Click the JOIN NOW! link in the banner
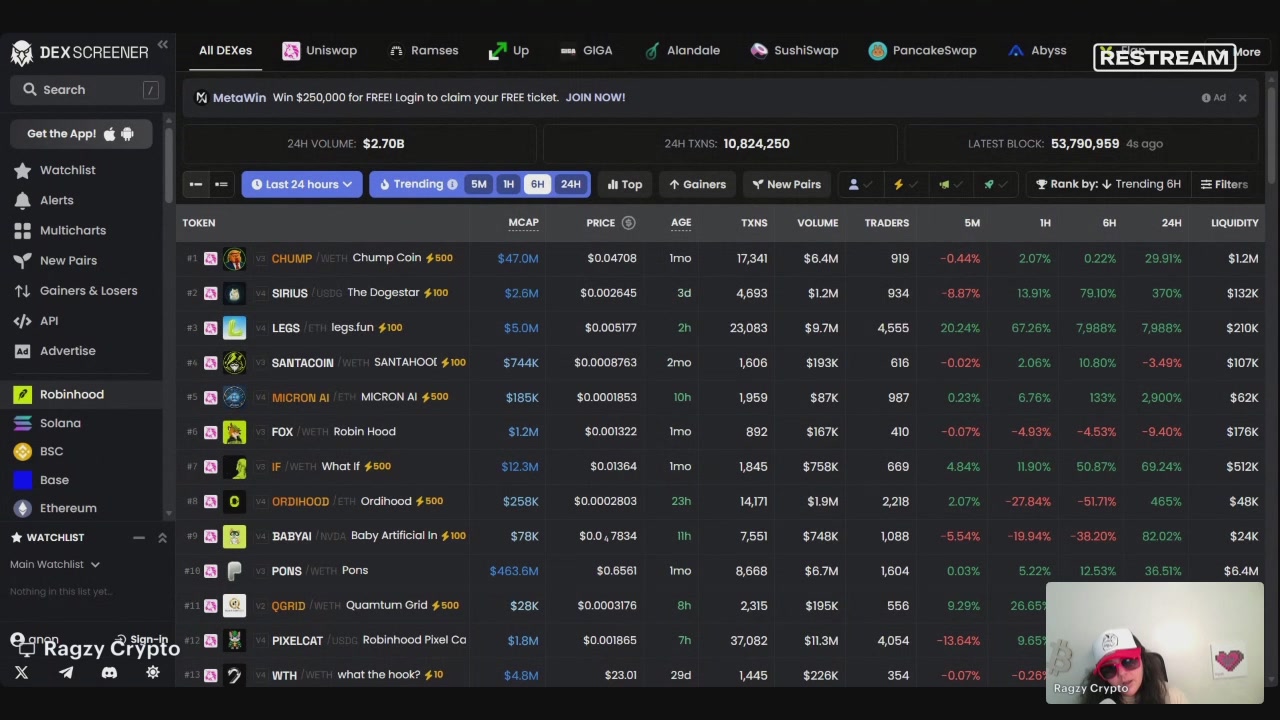The image size is (1280, 720). coord(595,98)
